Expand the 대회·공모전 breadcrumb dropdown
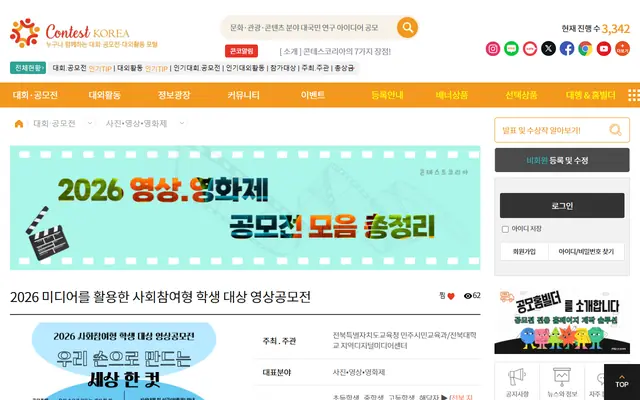This screenshot has width=640, height=400. (90, 123)
